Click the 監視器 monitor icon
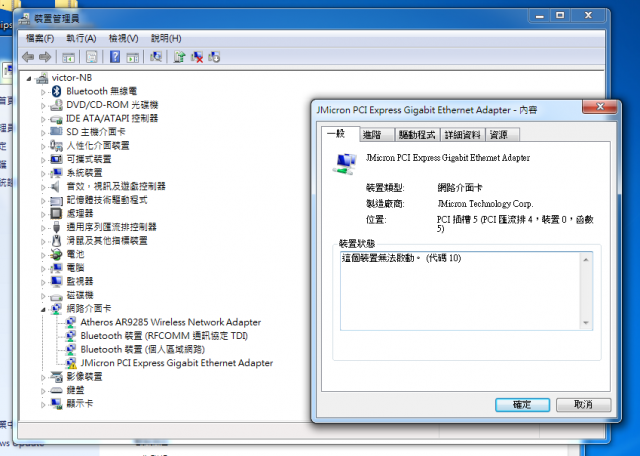This screenshot has width=640, height=456. (x=56, y=281)
